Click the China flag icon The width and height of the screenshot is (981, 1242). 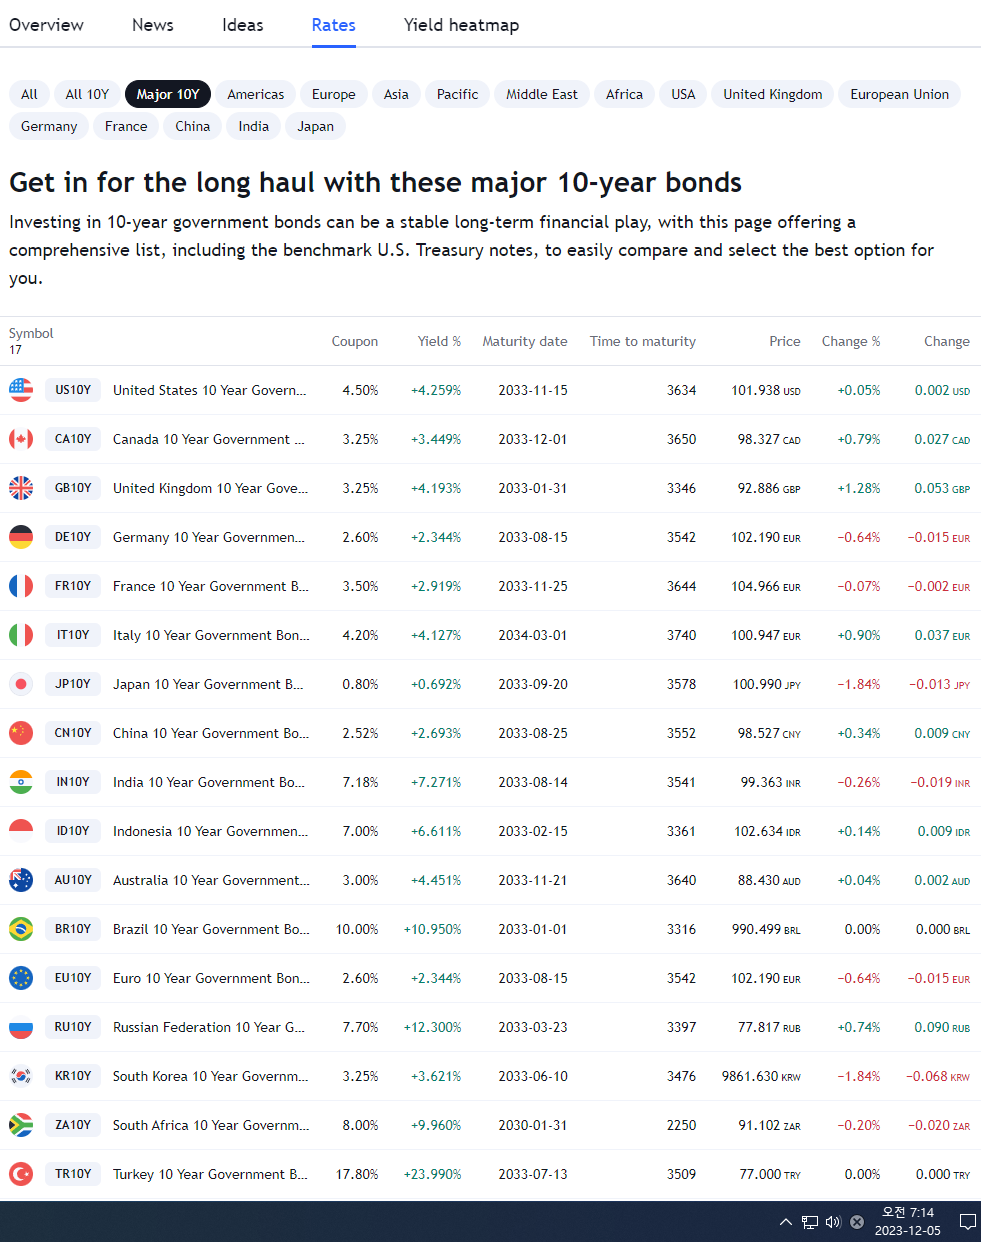click(x=21, y=733)
